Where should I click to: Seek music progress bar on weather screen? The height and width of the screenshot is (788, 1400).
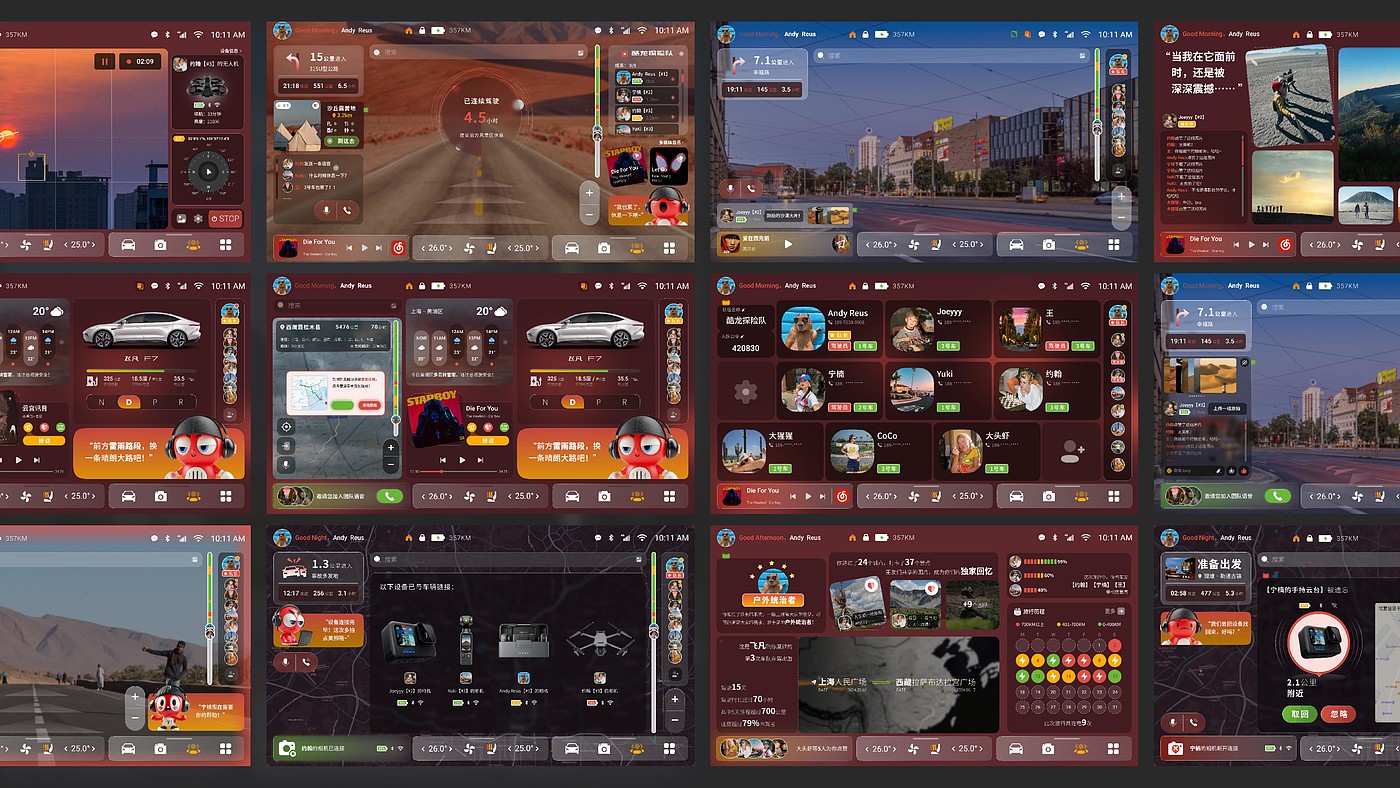click(458, 472)
